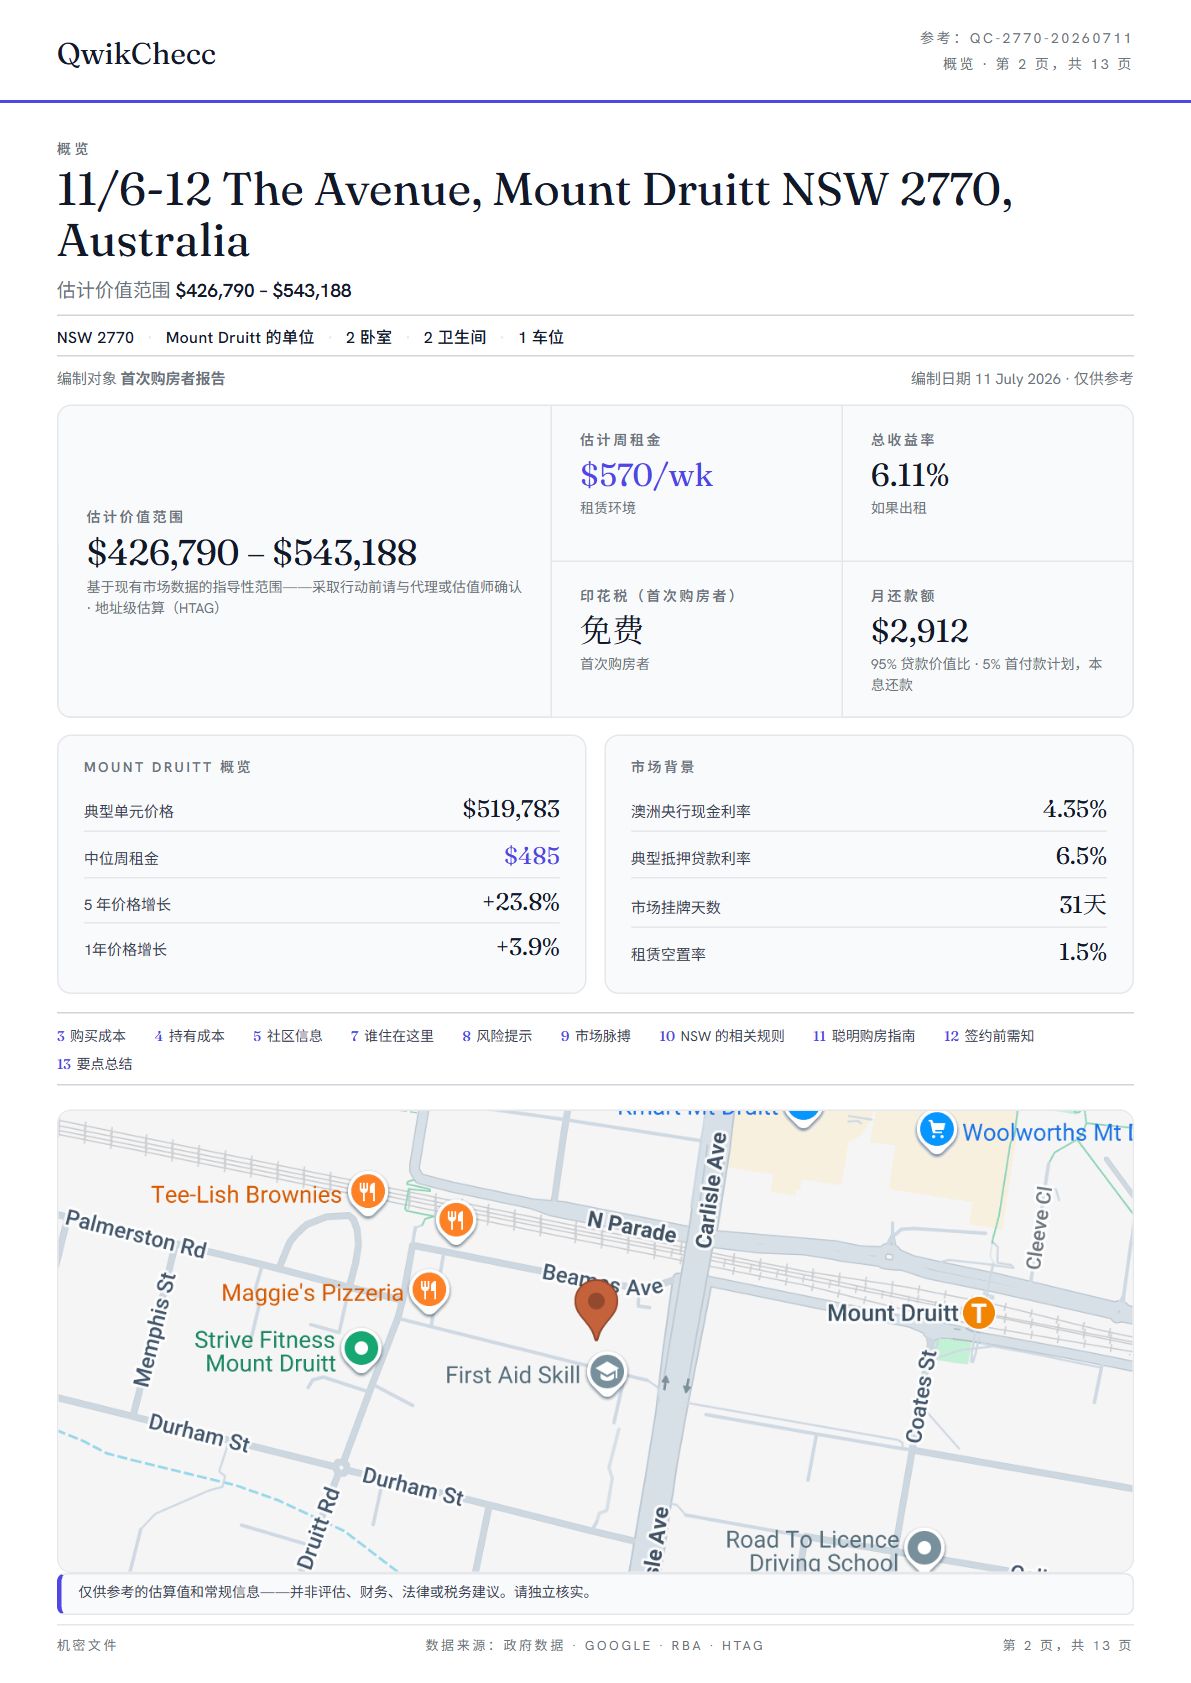Open section 13 要点总结 link

pyautogui.click(x=94, y=1064)
